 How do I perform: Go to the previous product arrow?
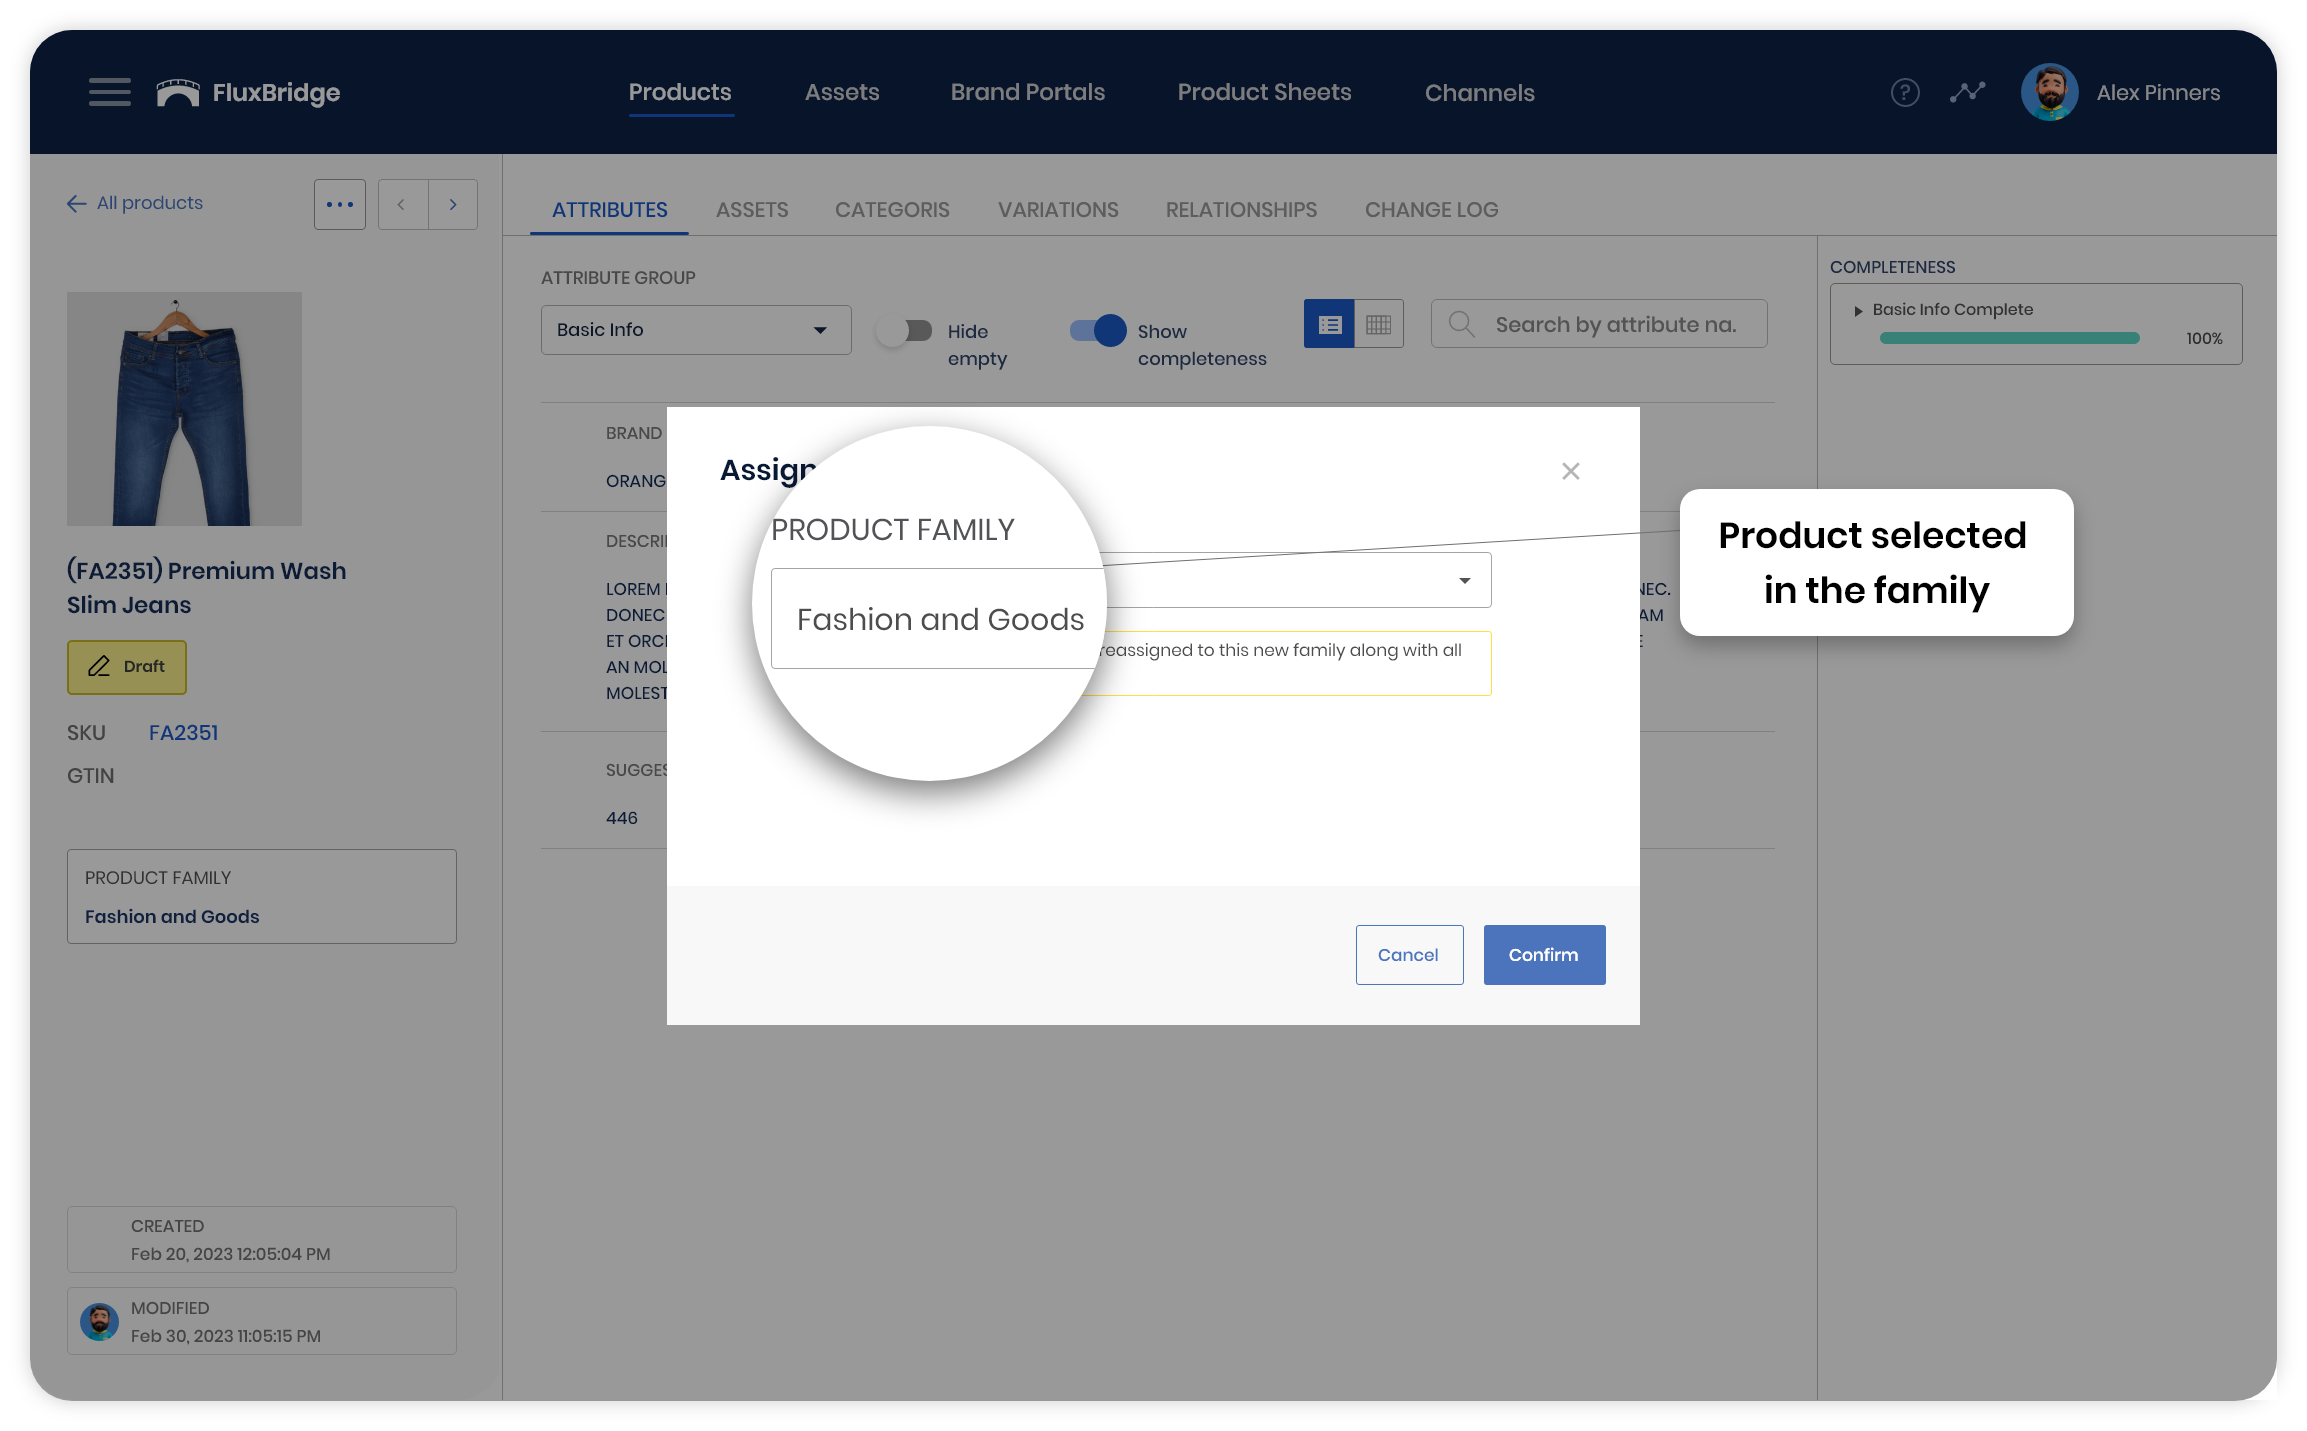point(402,205)
